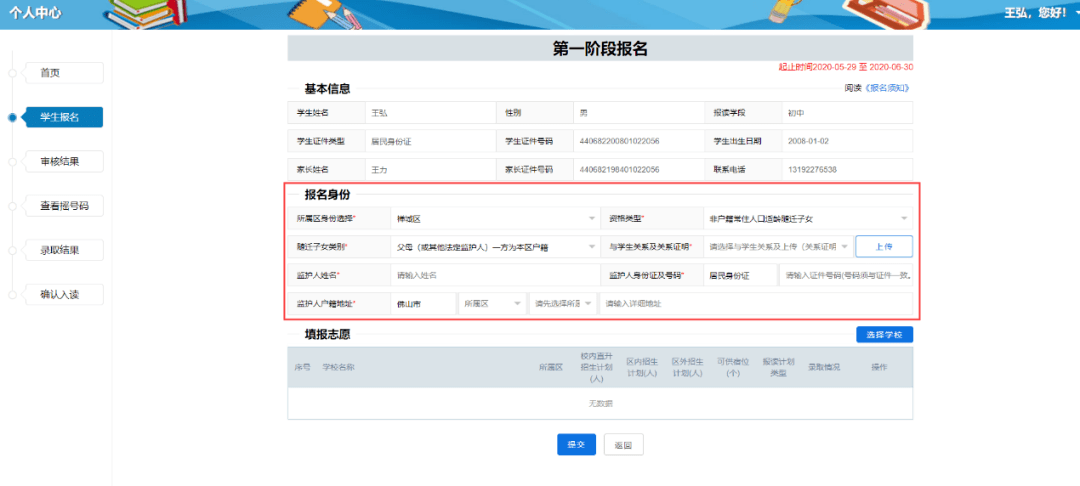Go to 查看摇号码 in sidebar

pyautogui.click(x=63, y=206)
